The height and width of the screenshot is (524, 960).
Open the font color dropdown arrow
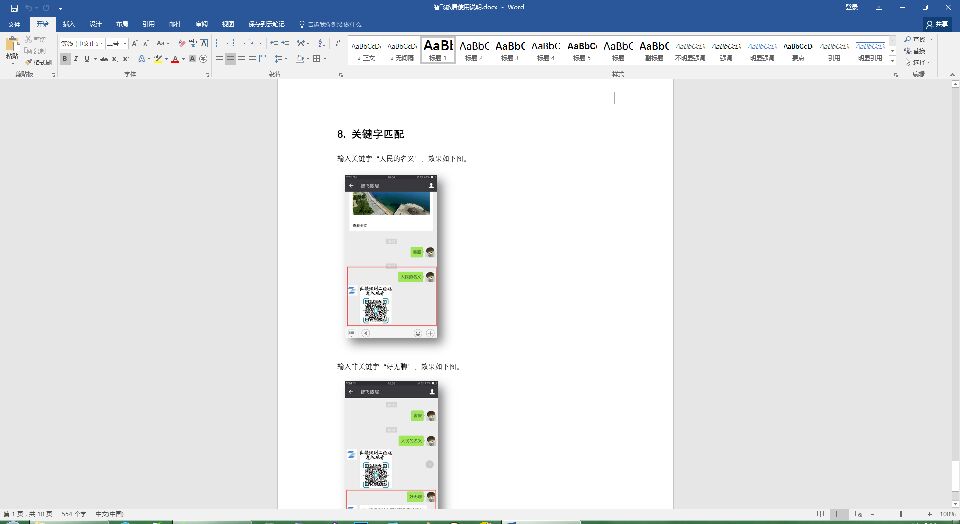point(184,59)
